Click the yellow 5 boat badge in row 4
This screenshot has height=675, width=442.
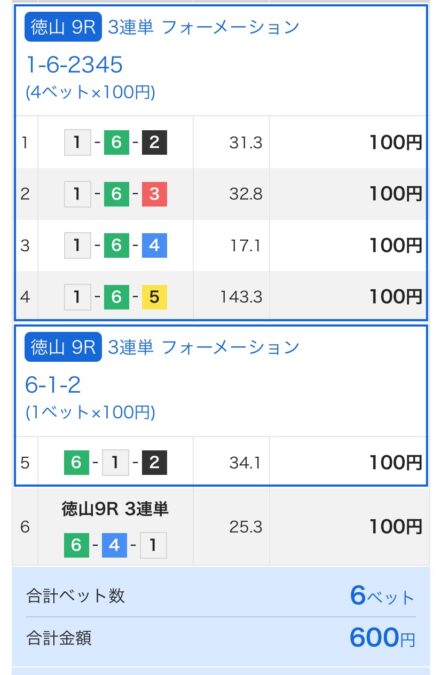click(154, 297)
